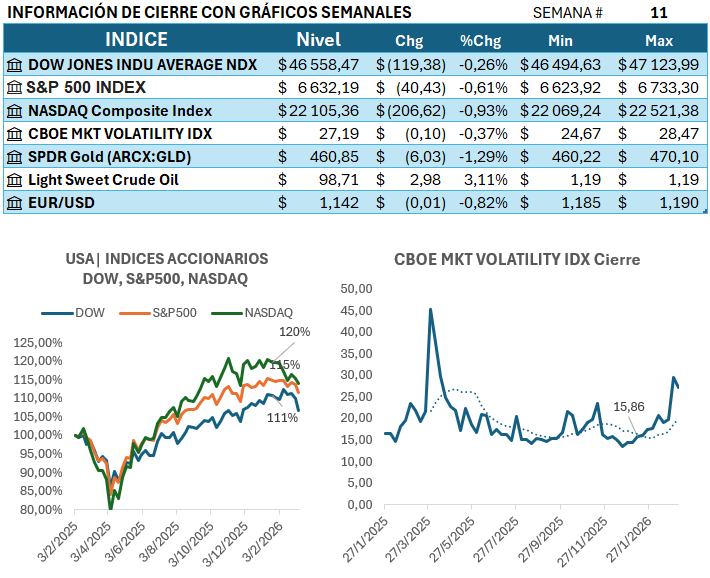Click the bank icon beside DOW JONES INDU AVERAGE
This screenshot has height=578, width=710.
click(14, 64)
